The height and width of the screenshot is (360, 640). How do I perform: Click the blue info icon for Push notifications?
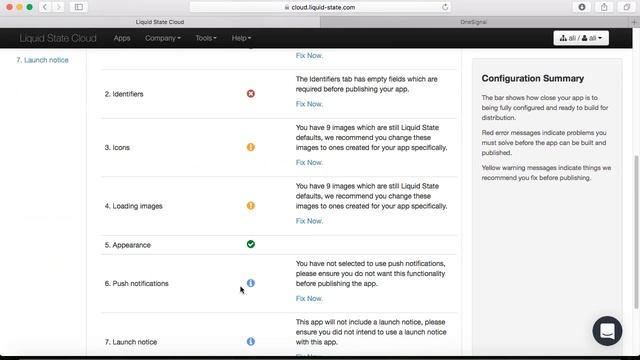[251, 283]
